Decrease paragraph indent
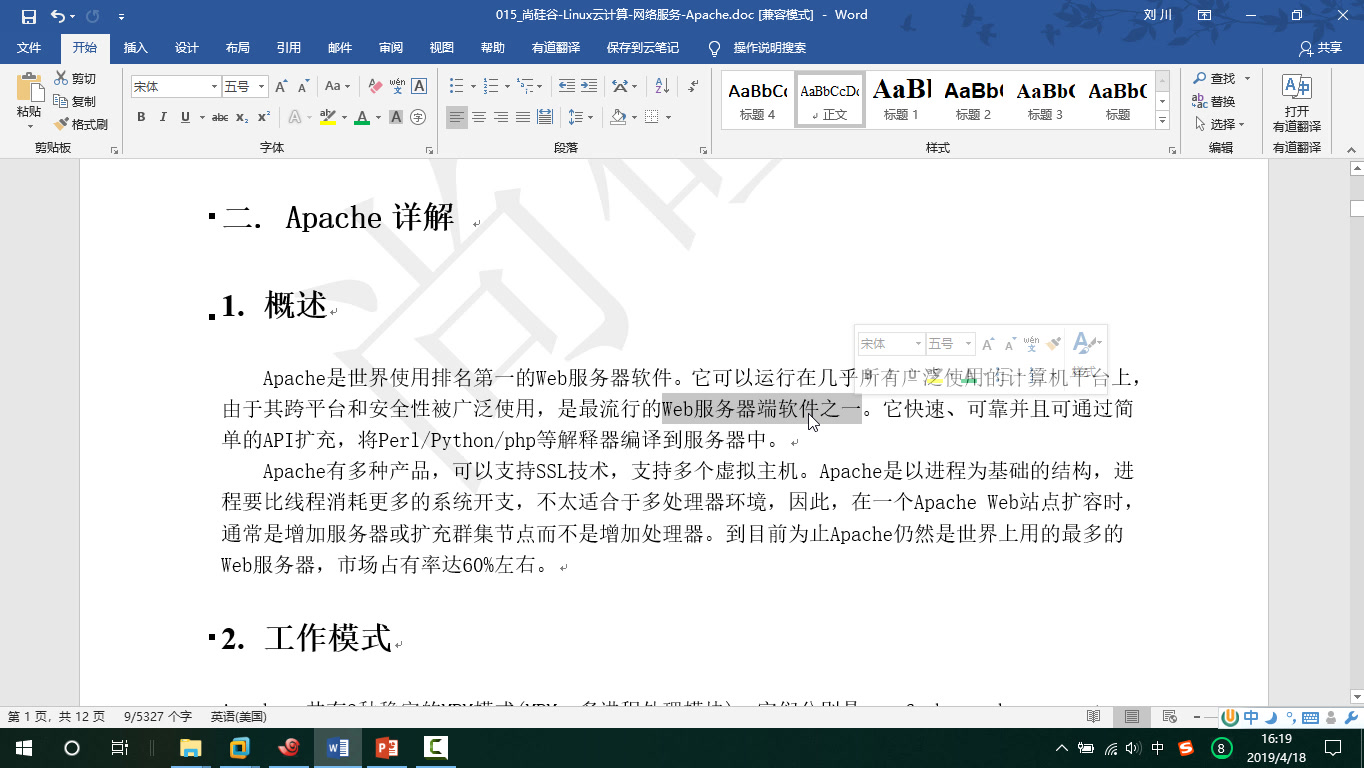 567,87
